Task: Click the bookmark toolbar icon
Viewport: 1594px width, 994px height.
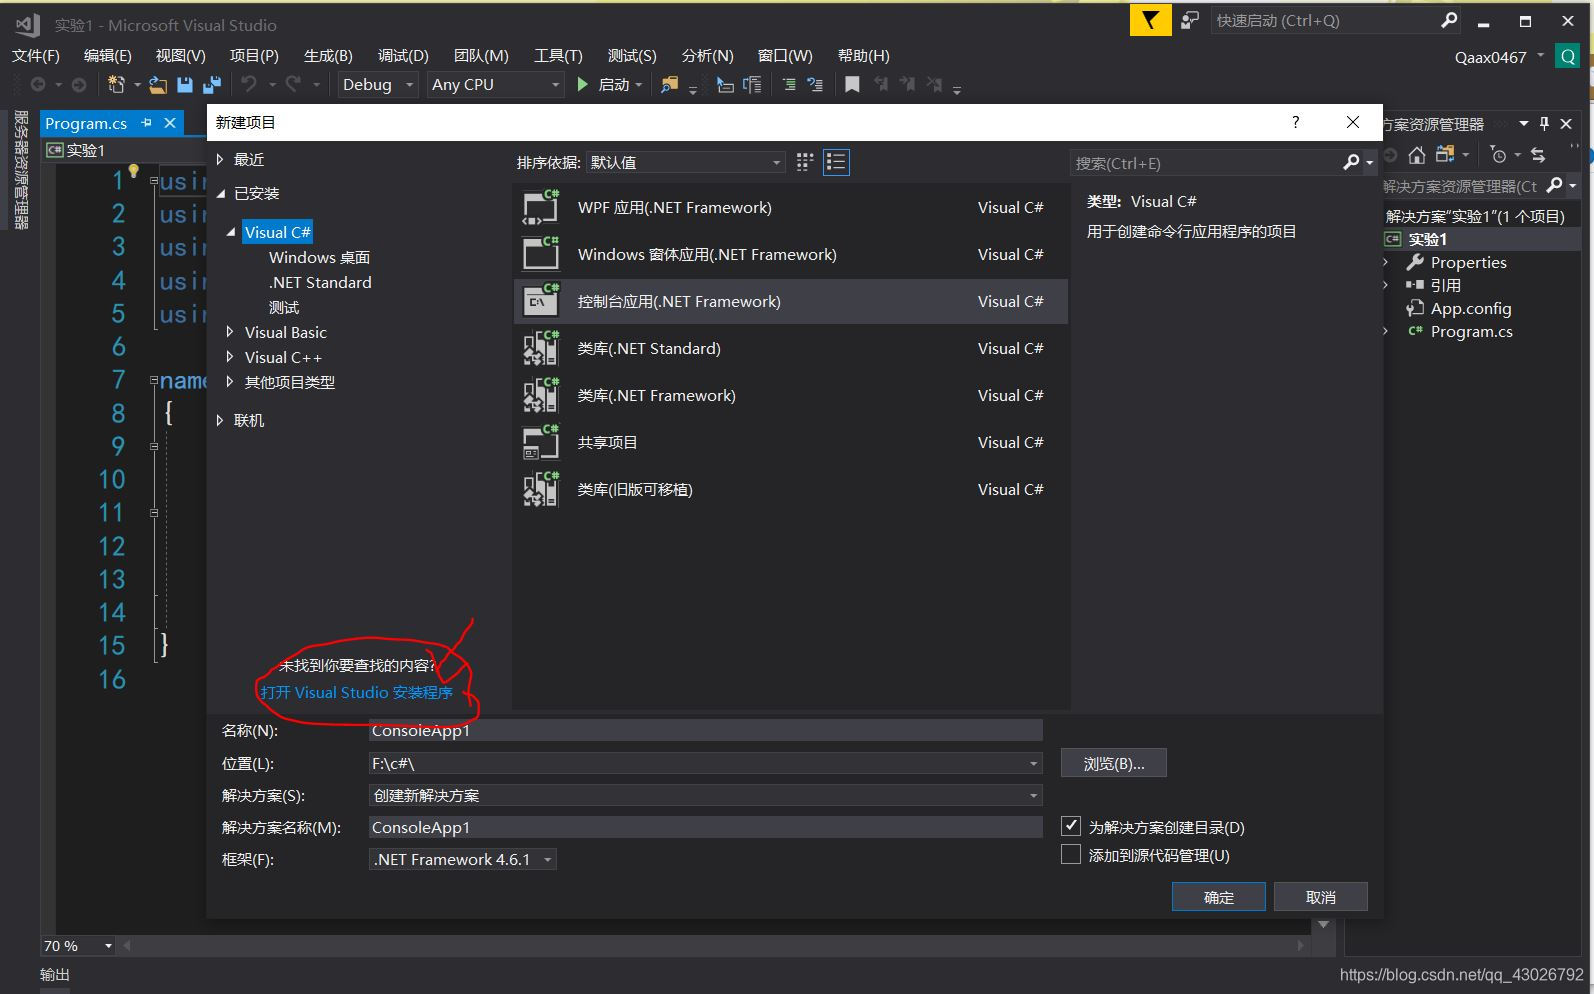Action: [x=852, y=85]
